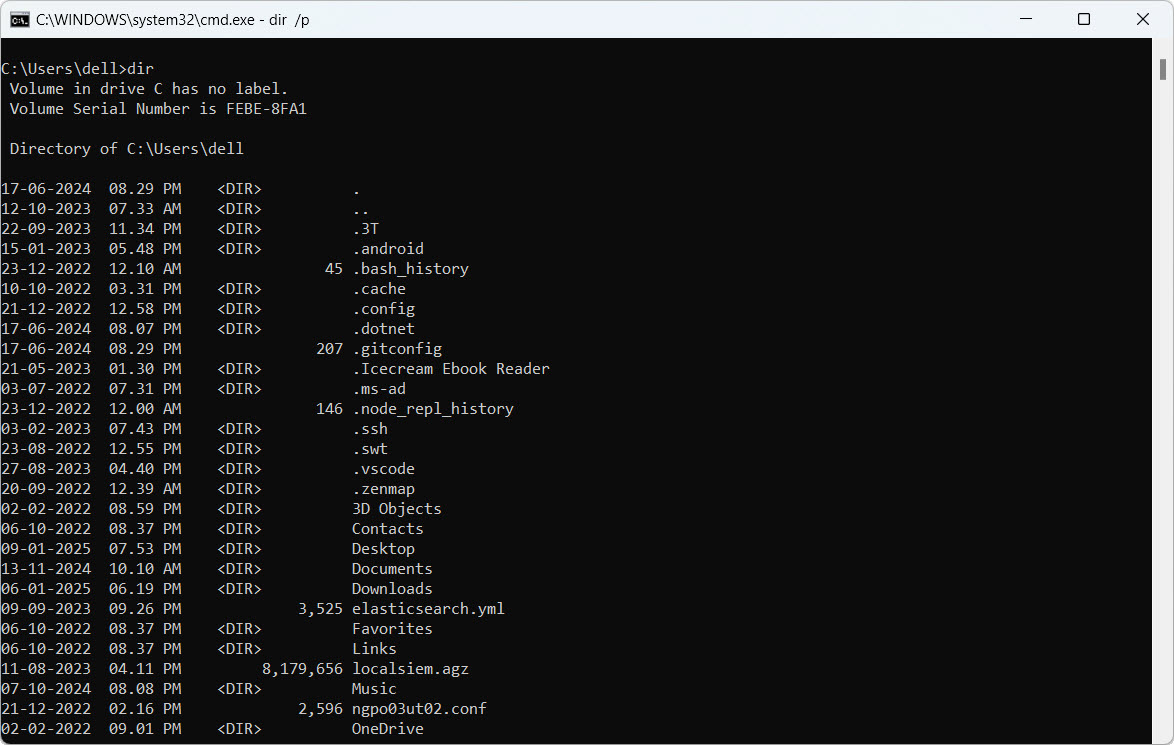The width and height of the screenshot is (1174, 745).
Task: Click the '.bash_history' file name
Action: coord(410,269)
